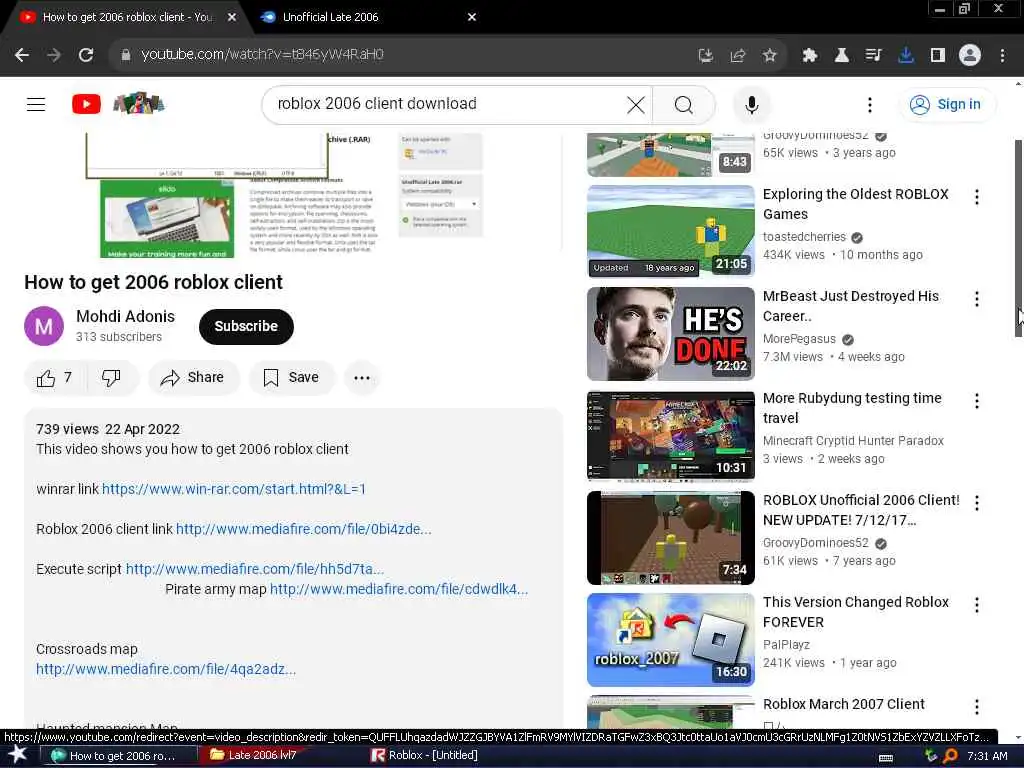1024x768 pixels.
Task: Click the Share button
Action: click(193, 377)
